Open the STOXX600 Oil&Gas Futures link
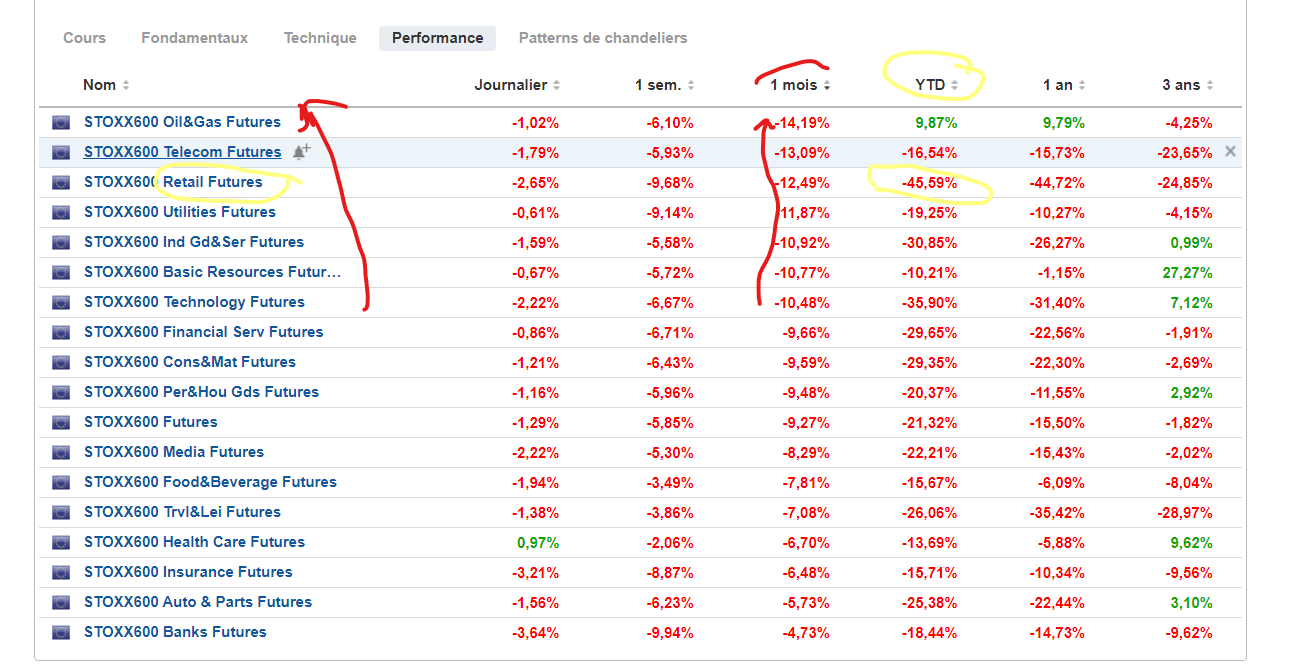 pos(182,122)
